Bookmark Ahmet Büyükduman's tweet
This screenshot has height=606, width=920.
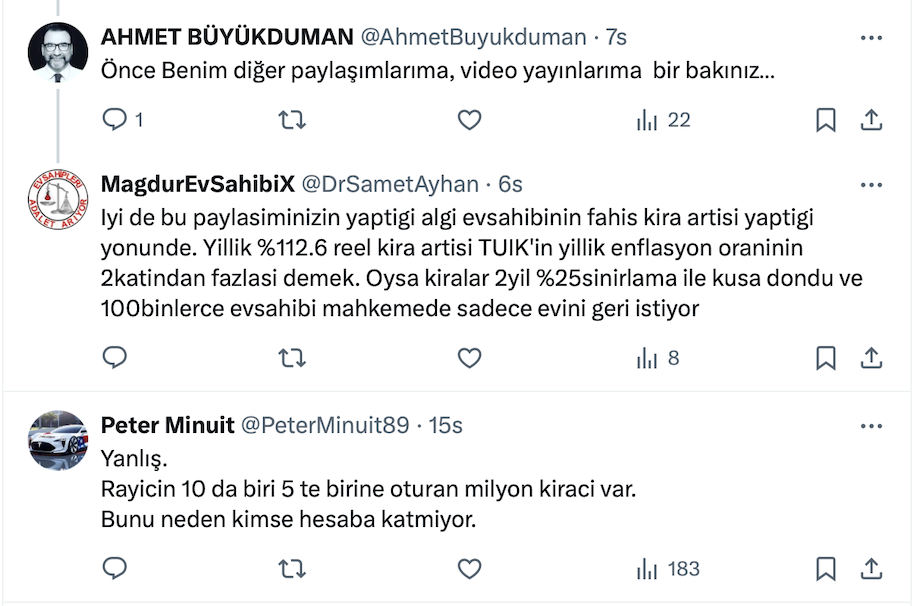(826, 121)
